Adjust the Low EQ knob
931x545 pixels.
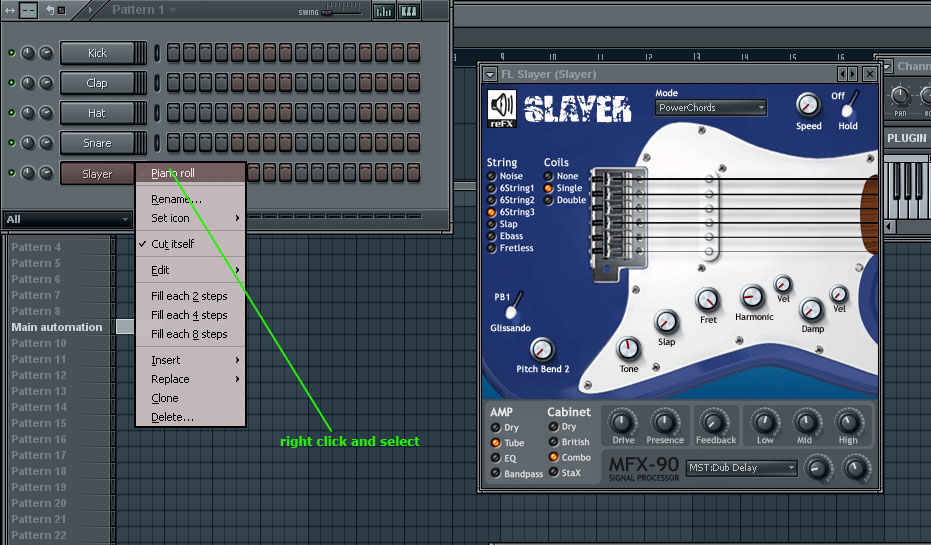tap(764, 422)
